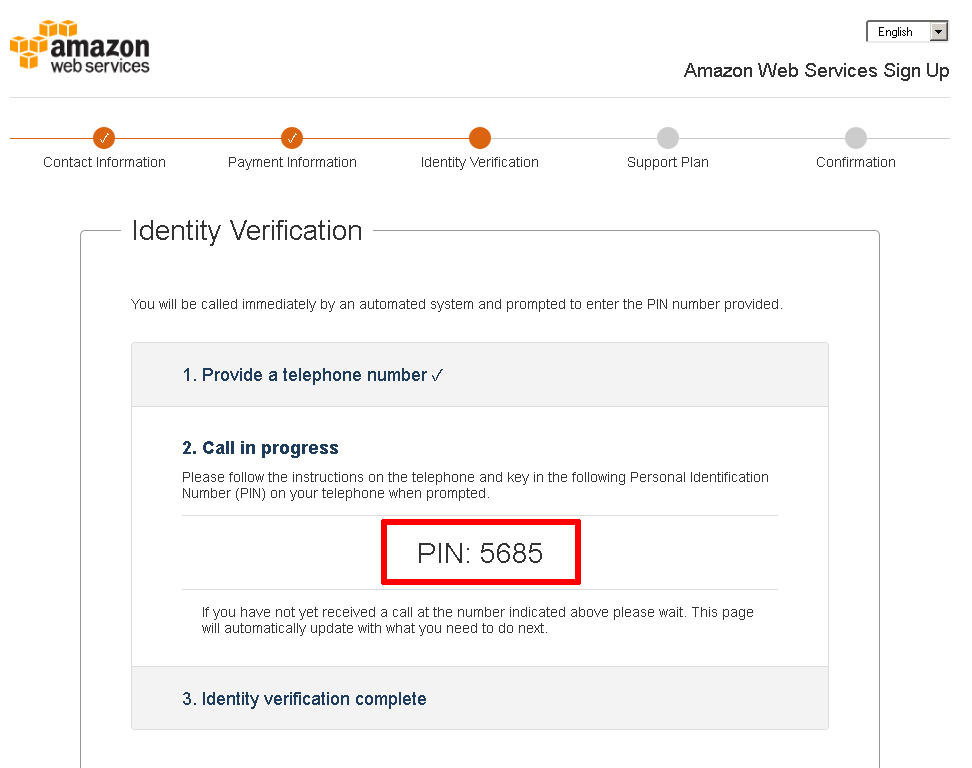Click the gray Confirmation step circle

point(855,138)
